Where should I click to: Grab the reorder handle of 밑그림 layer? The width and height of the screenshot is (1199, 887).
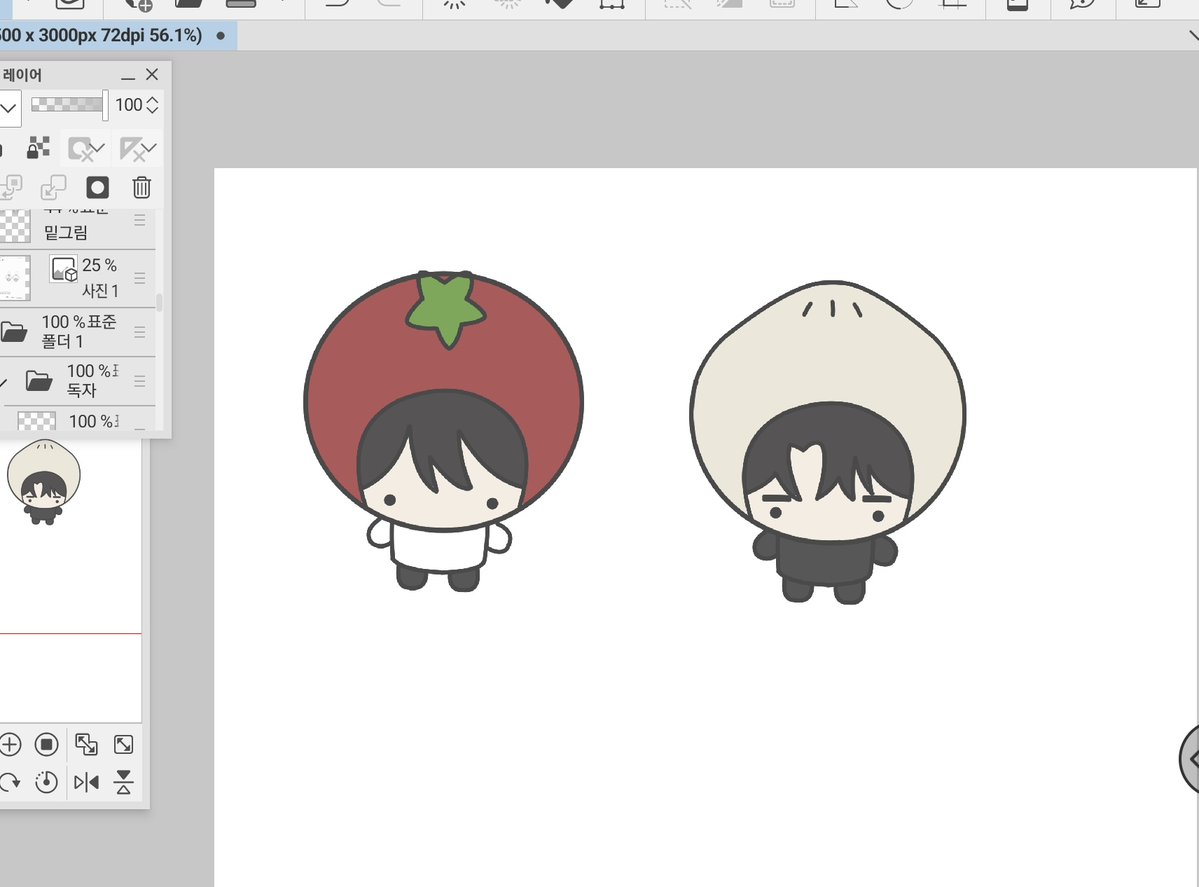pos(139,220)
